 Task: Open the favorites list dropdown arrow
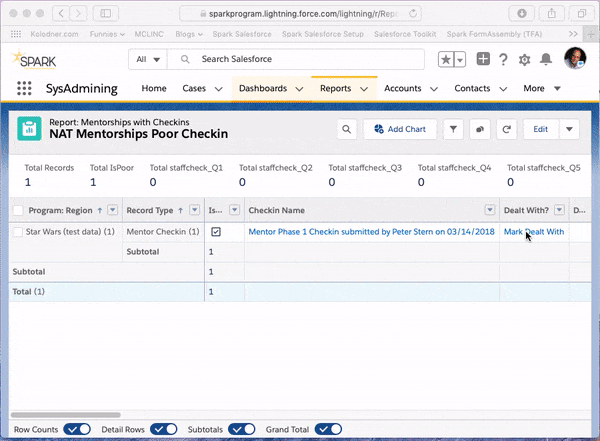(460, 59)
